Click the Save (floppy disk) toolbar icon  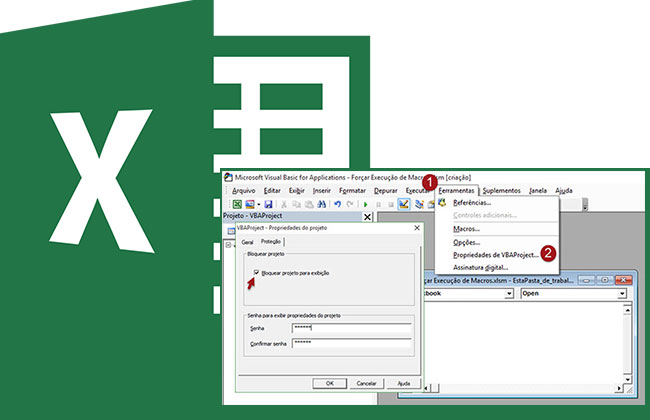[x=269, y=204]
